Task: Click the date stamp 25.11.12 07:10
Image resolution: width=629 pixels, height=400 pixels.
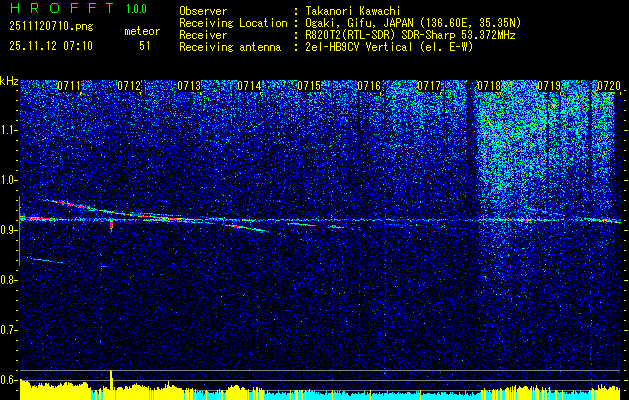Action: (51, 46)
